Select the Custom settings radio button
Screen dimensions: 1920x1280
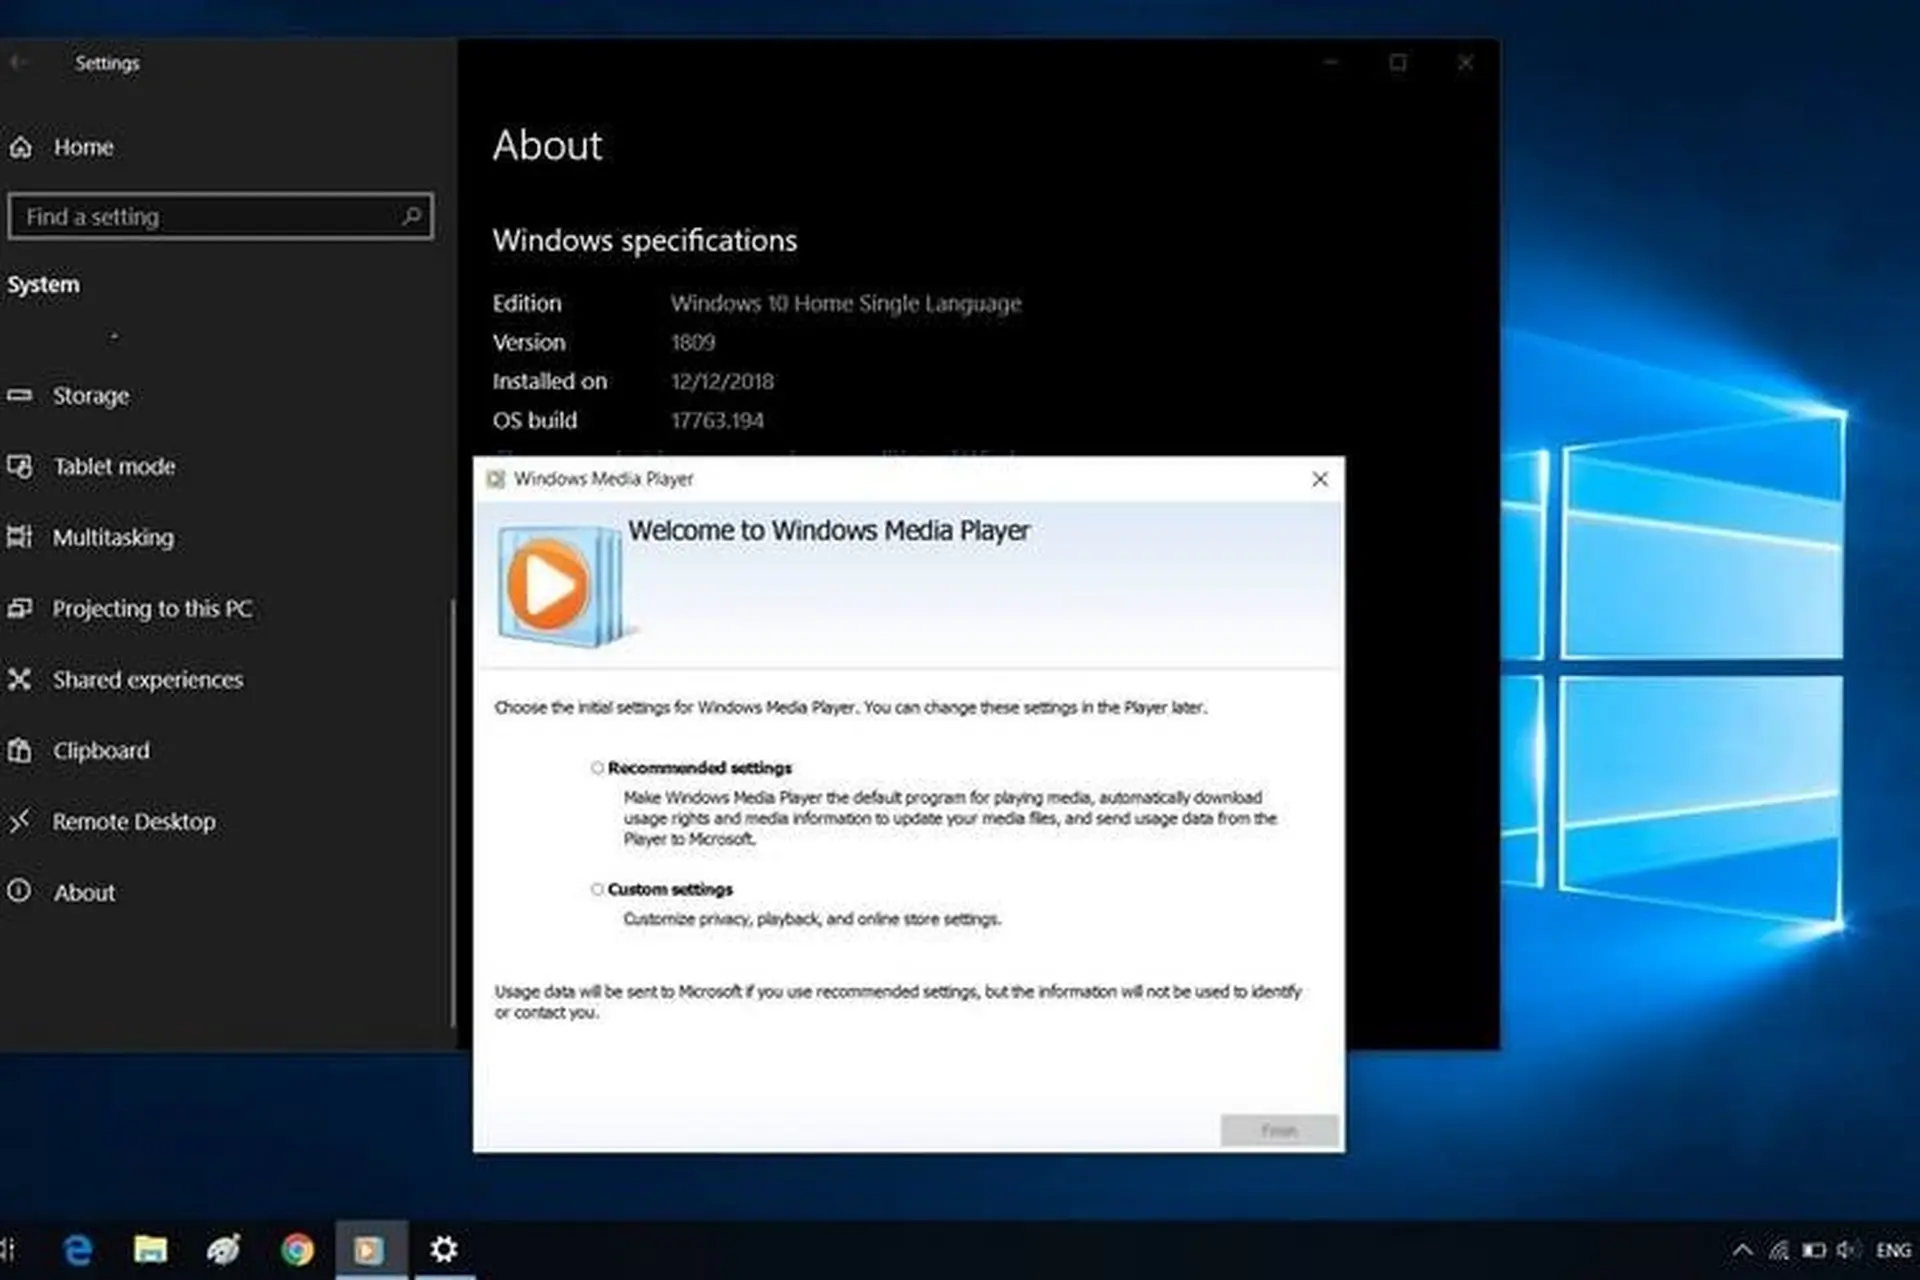pyautogui.click(x=597, y=889)
